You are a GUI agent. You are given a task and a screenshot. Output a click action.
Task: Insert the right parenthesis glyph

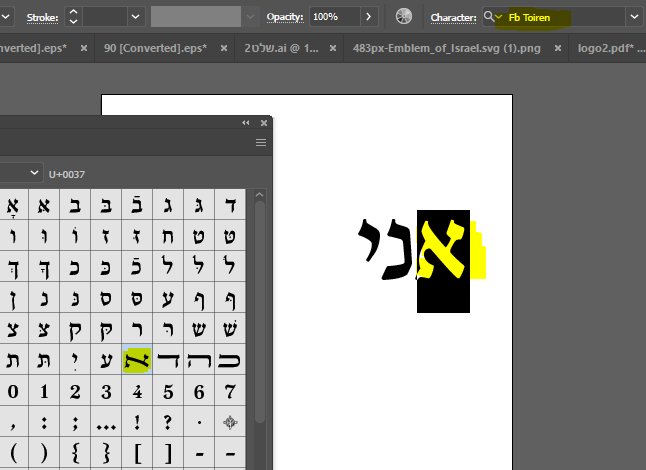point(44,453)
